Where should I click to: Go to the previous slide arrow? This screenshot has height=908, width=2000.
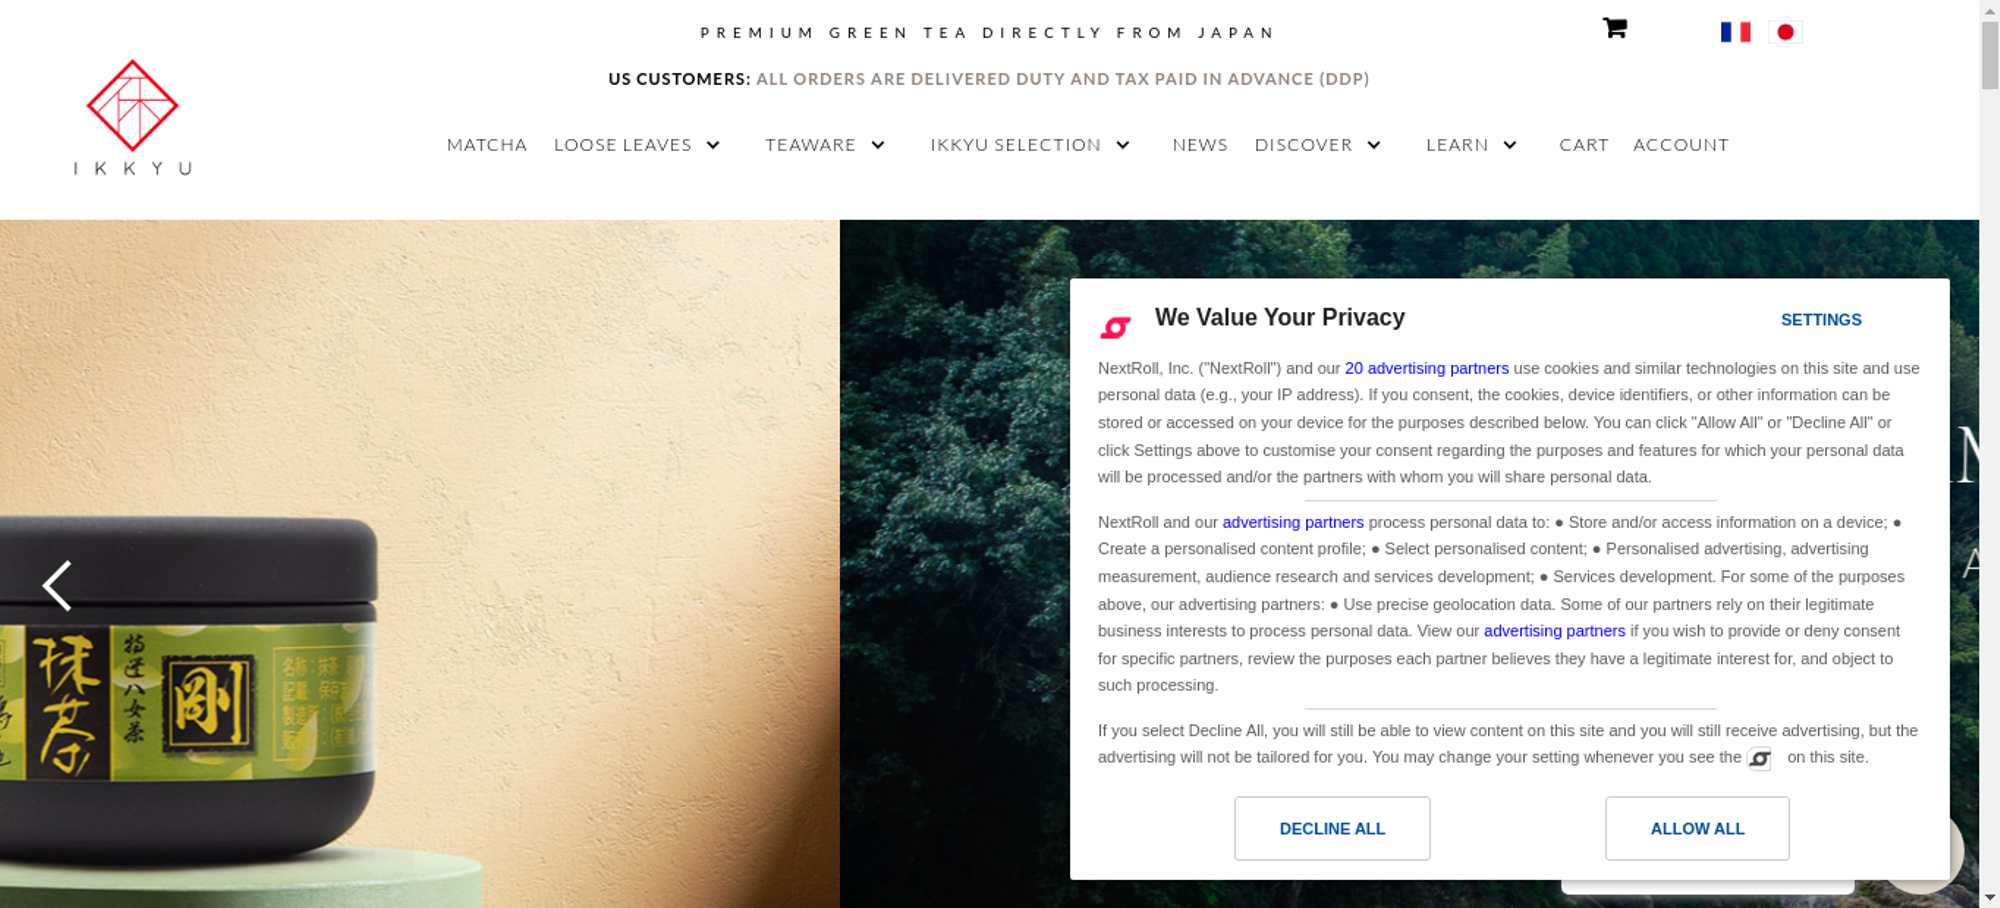click(x=57, y=585)
